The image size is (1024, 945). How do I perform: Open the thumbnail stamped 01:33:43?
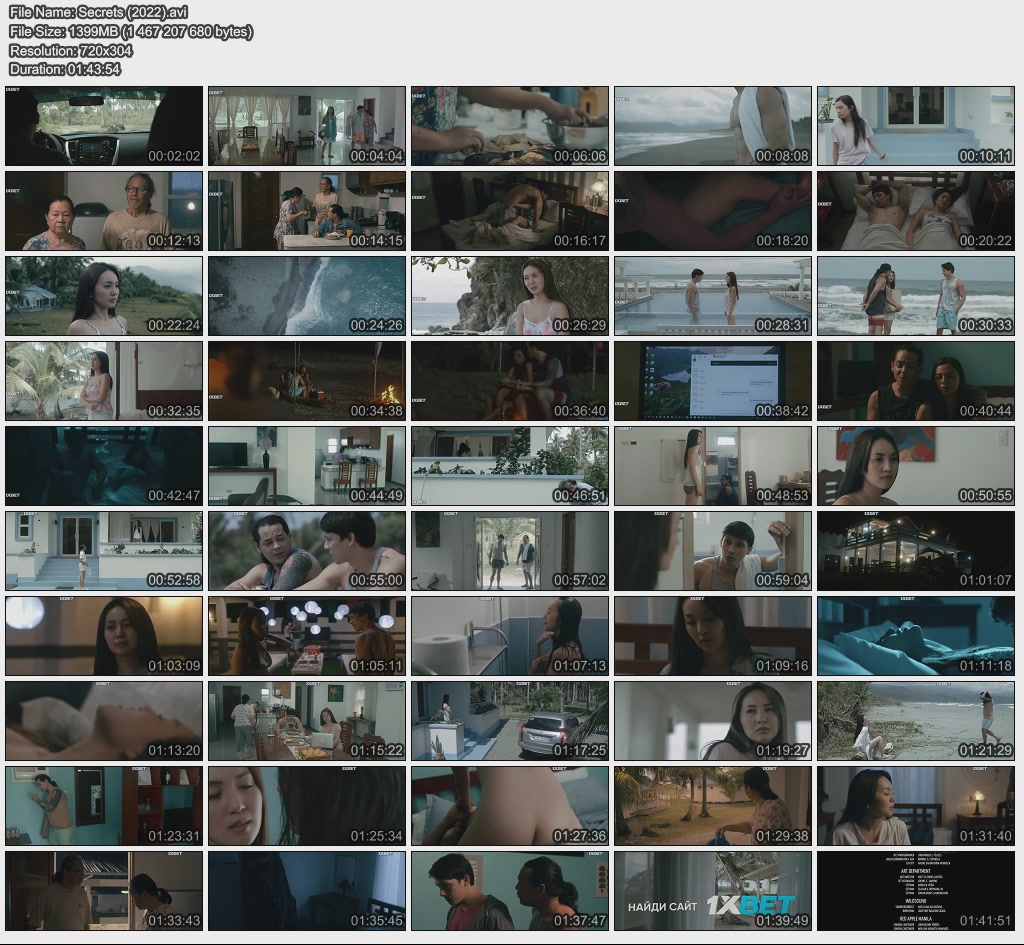(x=104, y=891)
